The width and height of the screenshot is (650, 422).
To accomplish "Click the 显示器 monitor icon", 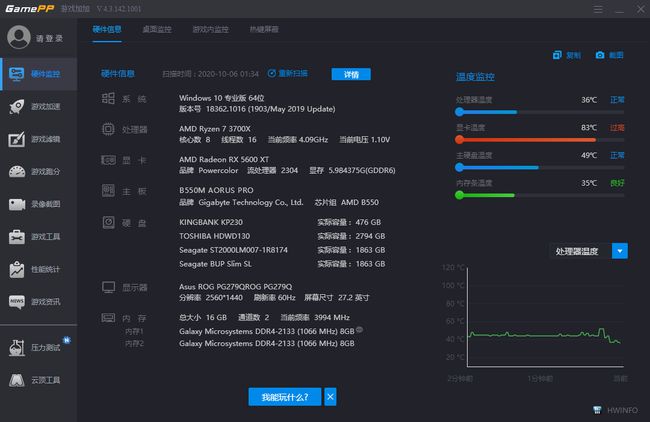I will tap(109, 287).
